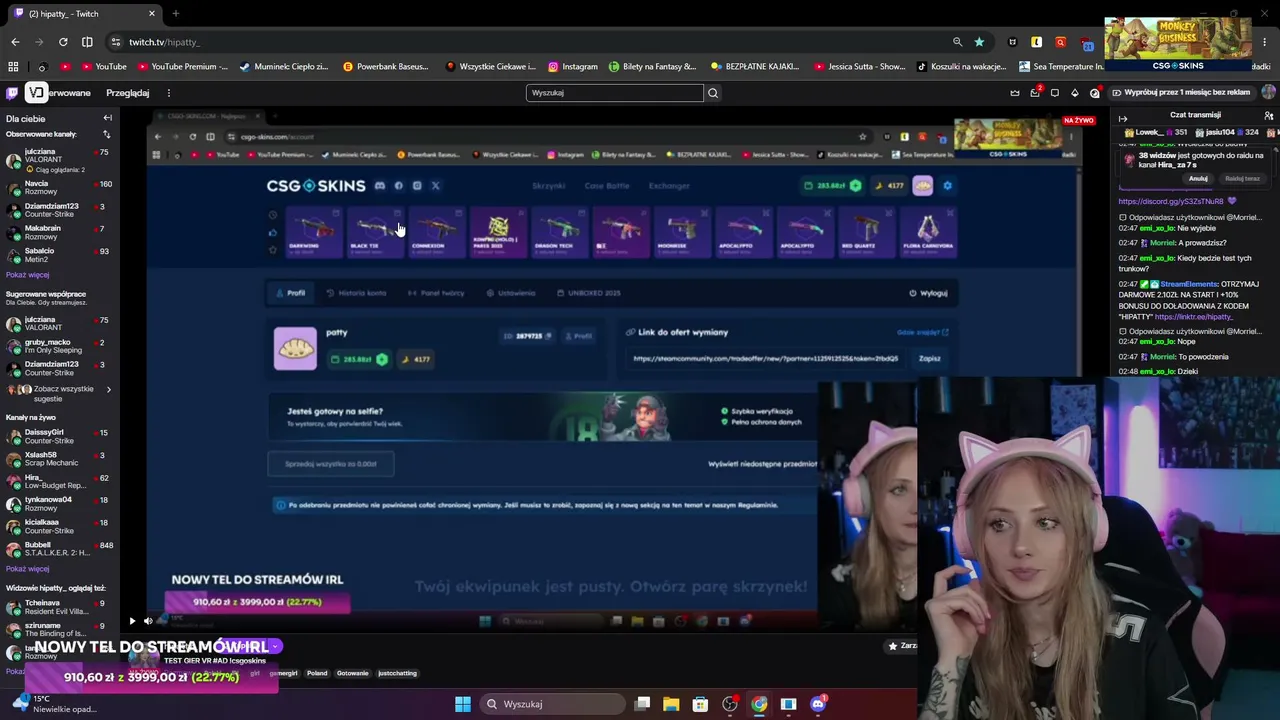Open Twitch notifications inbox icon

(x=1035, y=93)
